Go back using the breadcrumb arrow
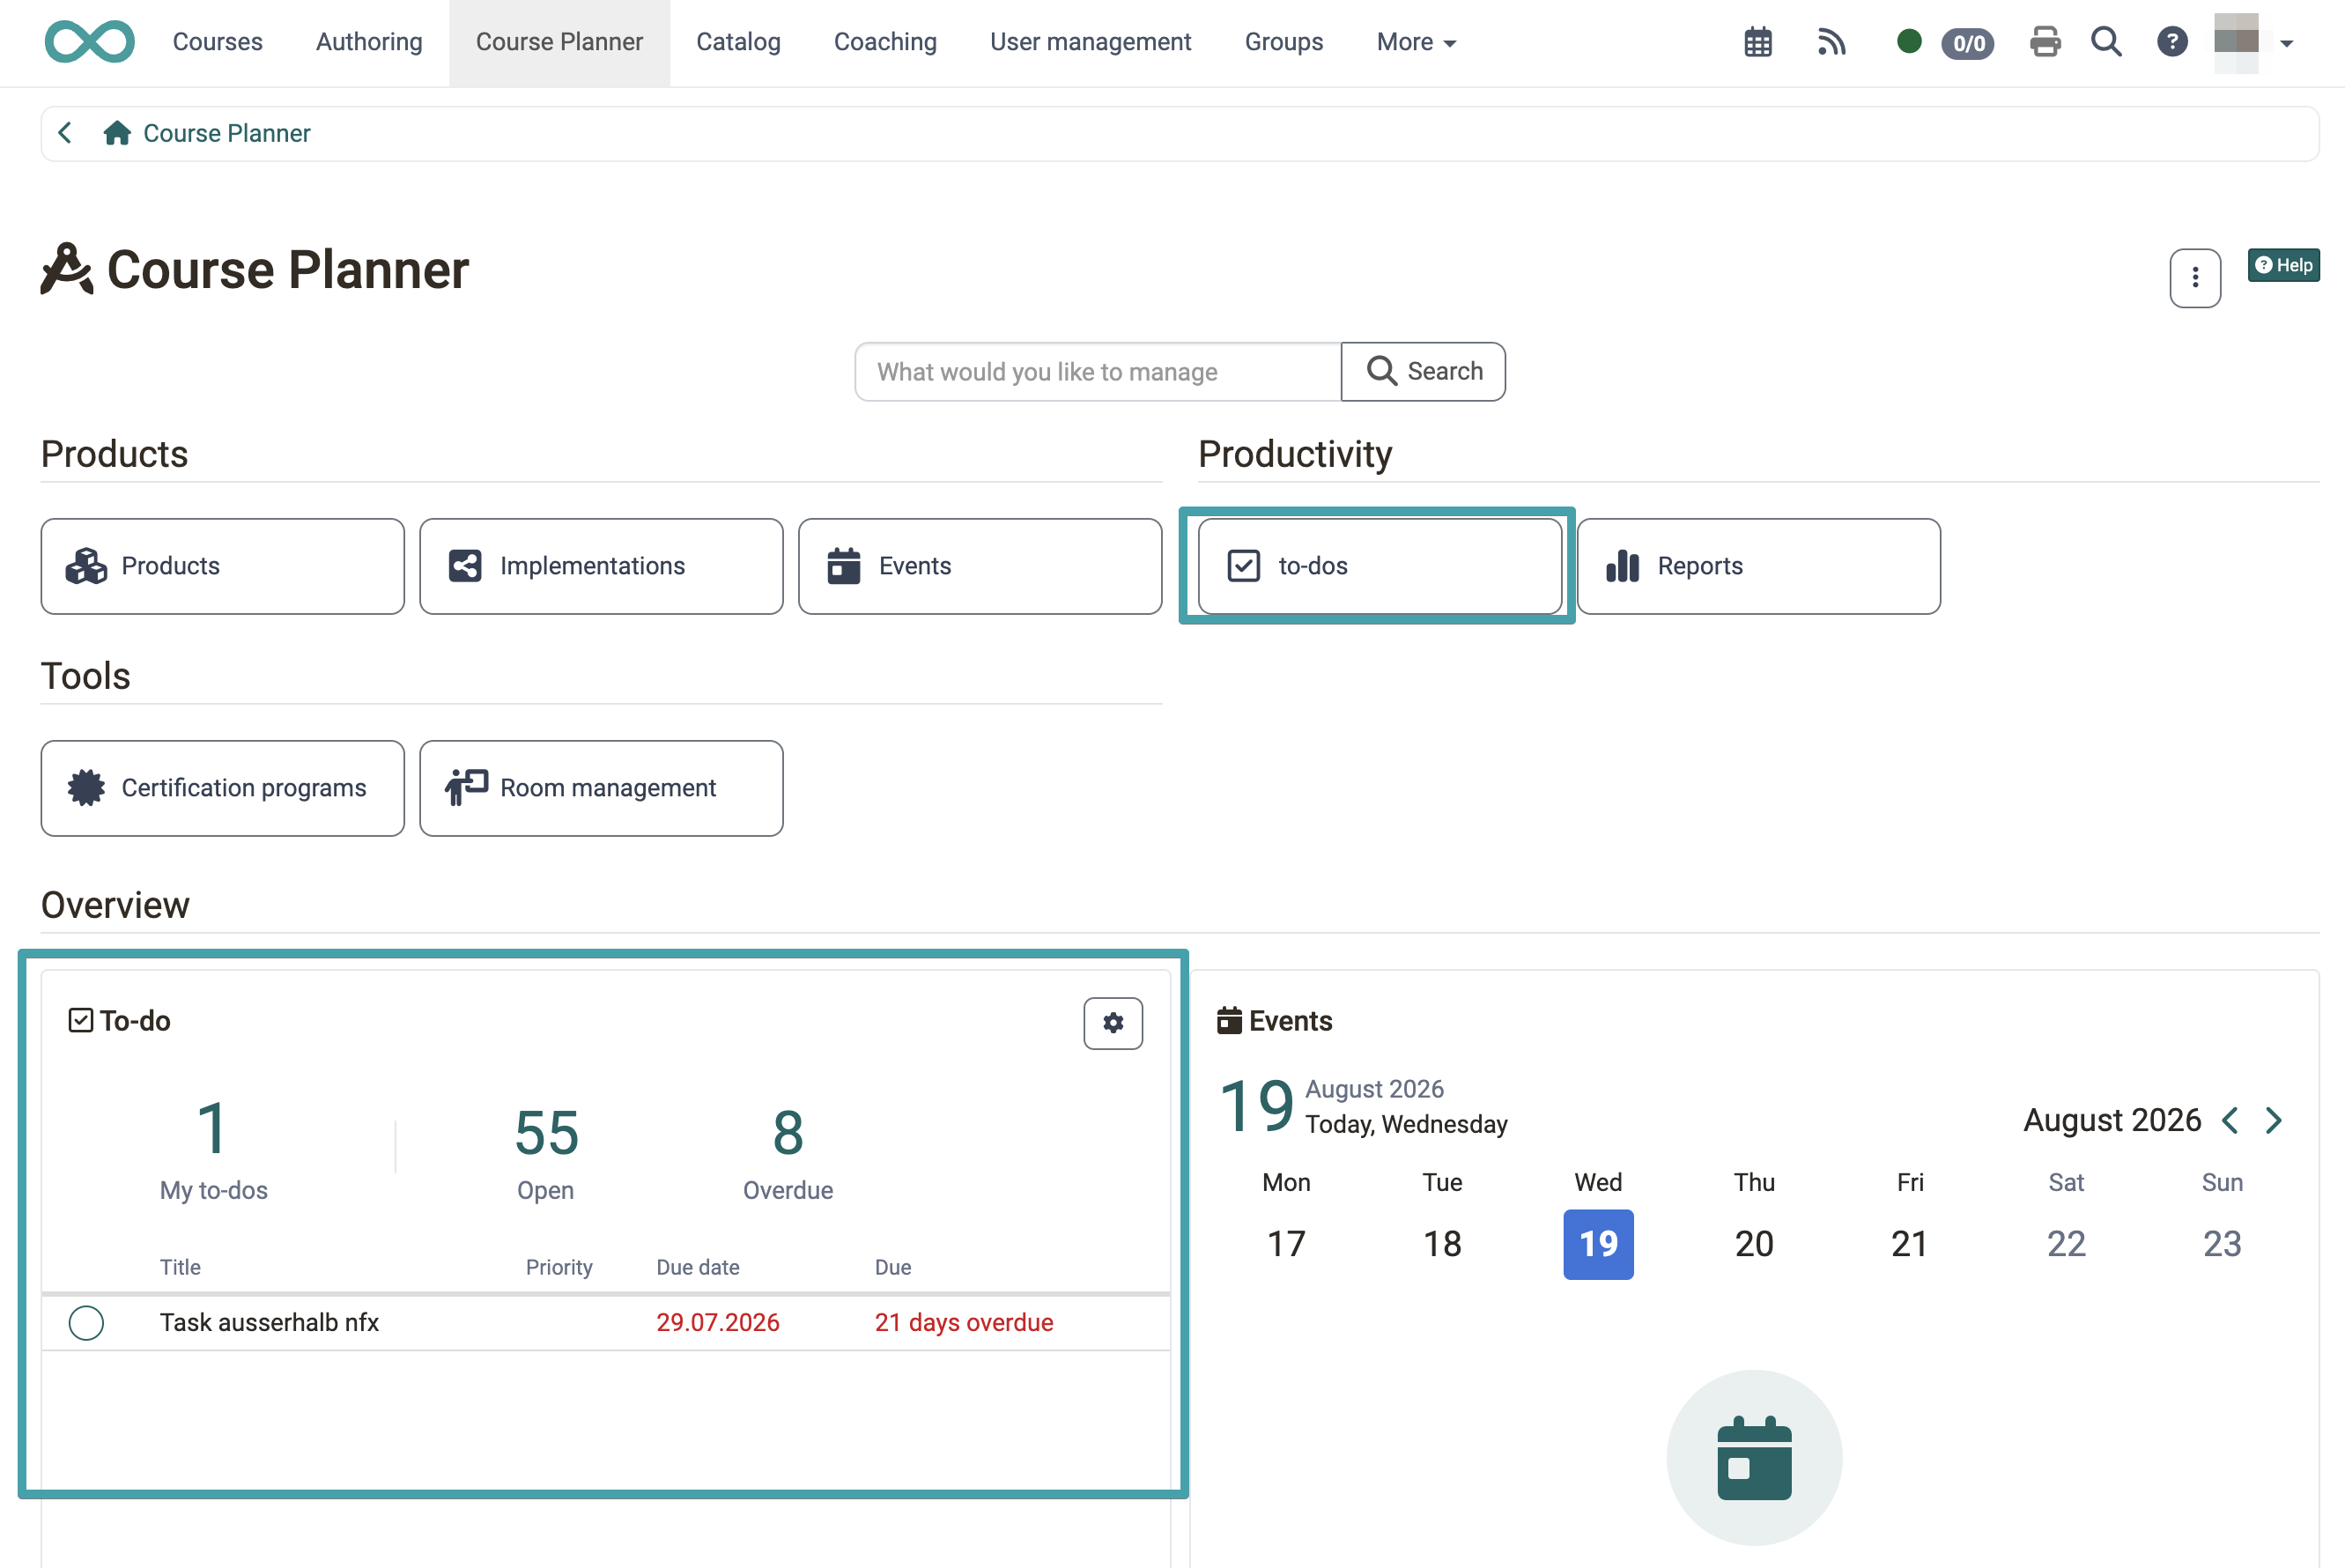The height and width of the screenshot is (1568, 2345). 65,133
